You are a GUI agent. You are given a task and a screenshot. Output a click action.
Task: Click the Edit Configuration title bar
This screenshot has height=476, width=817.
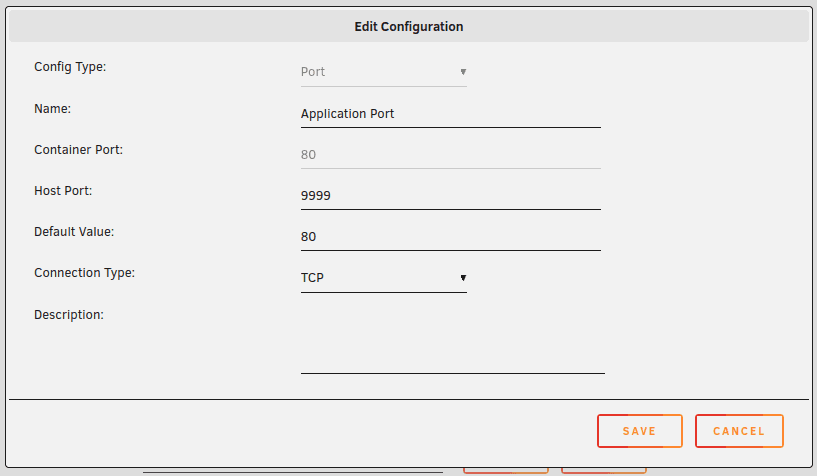pos(408,27)
